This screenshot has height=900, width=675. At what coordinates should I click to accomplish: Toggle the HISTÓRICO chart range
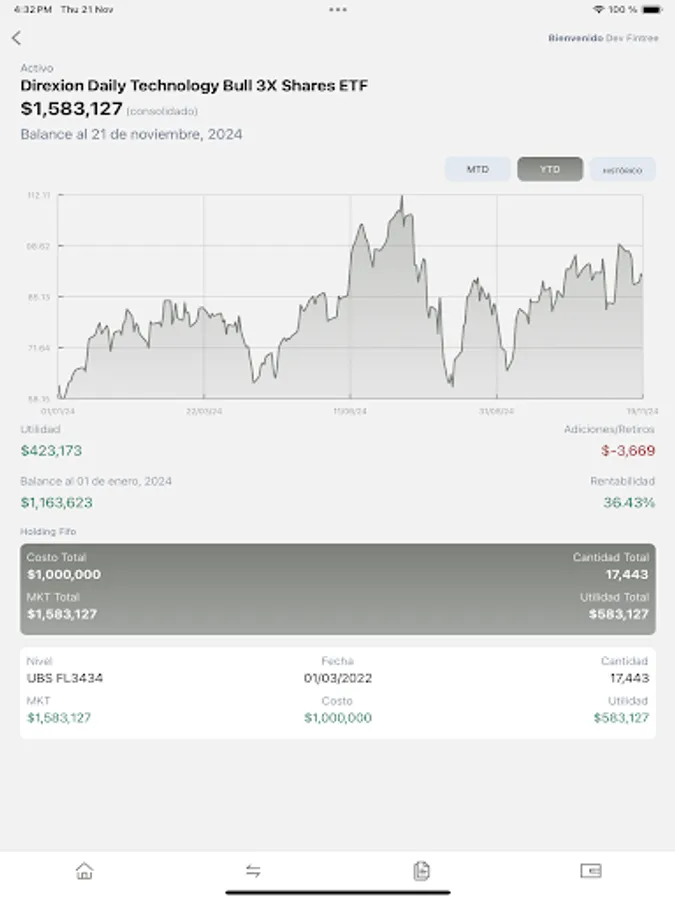point(622,169)
